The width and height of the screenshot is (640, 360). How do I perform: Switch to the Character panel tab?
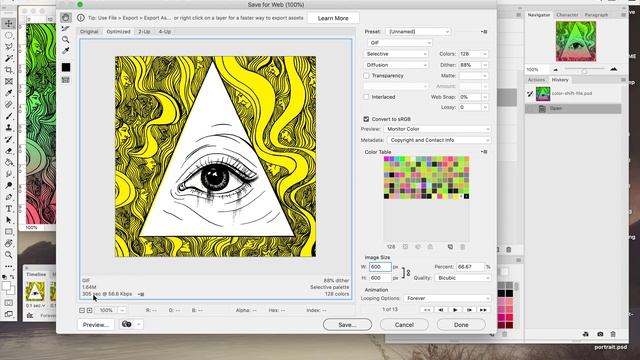[567, 15]
